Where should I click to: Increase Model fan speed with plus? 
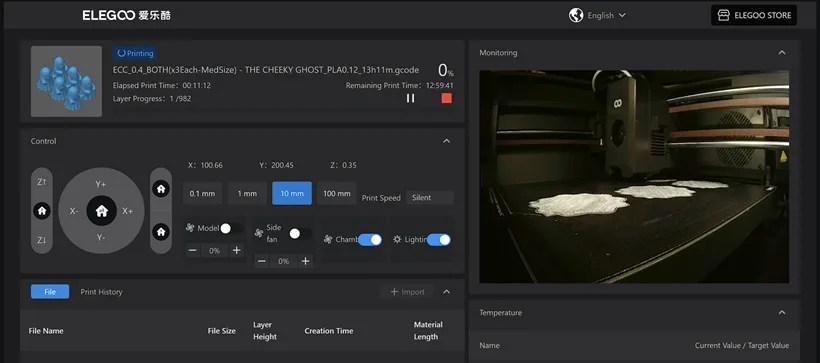pos(236,251)
